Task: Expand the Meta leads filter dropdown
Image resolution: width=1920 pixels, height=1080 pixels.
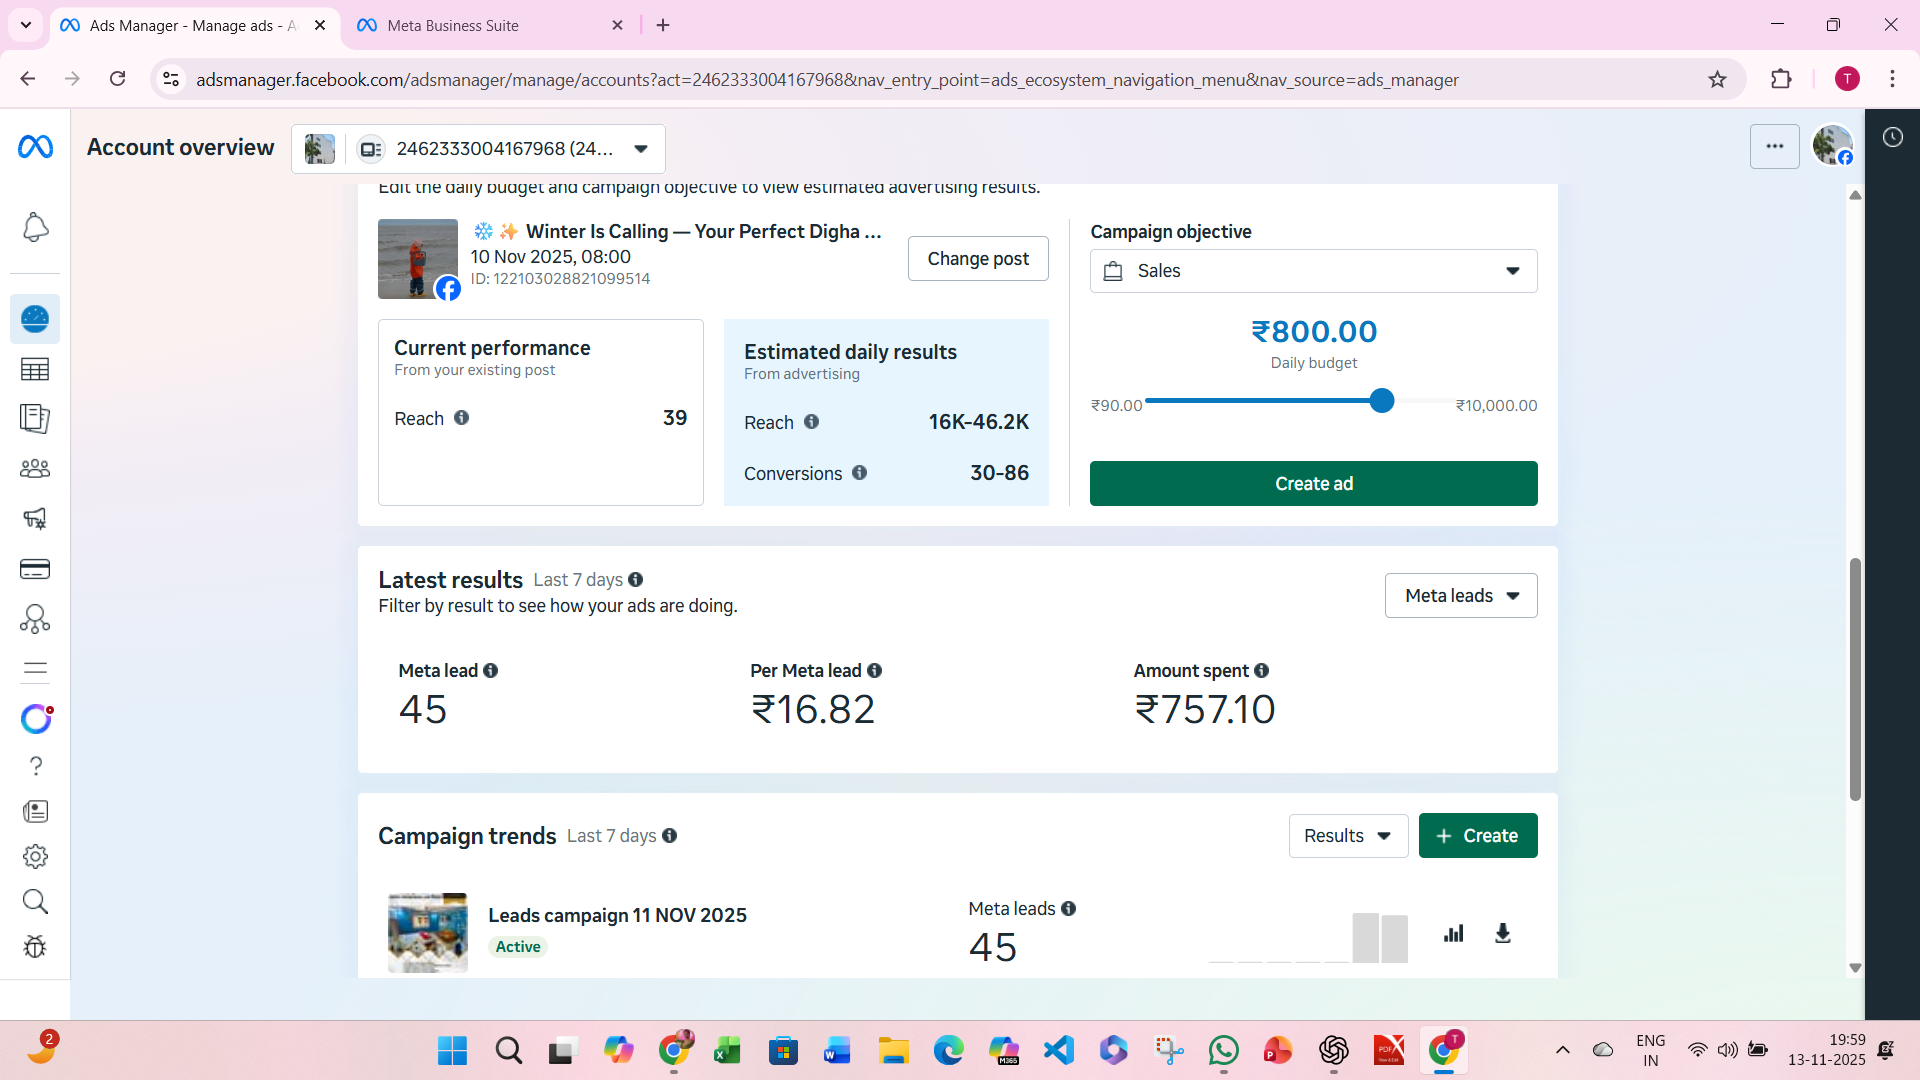Action: click(1461, 596)
